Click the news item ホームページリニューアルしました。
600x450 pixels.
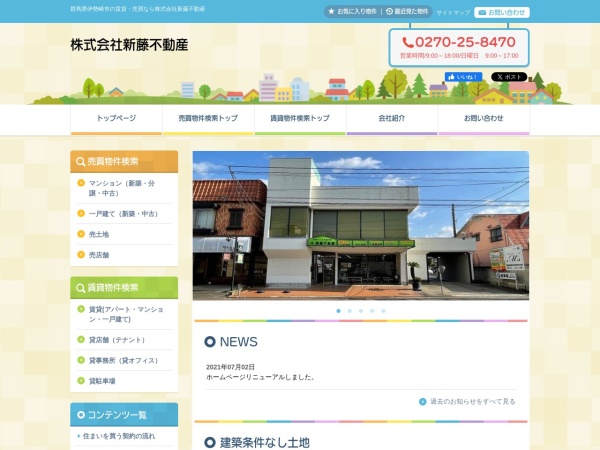(x=261, y=377)
